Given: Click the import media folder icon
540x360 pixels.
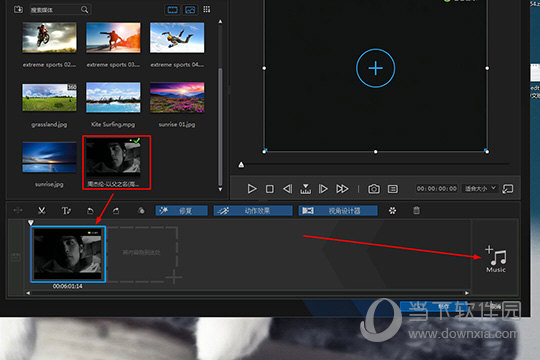Looking at the screenshot, I should 18,9.
